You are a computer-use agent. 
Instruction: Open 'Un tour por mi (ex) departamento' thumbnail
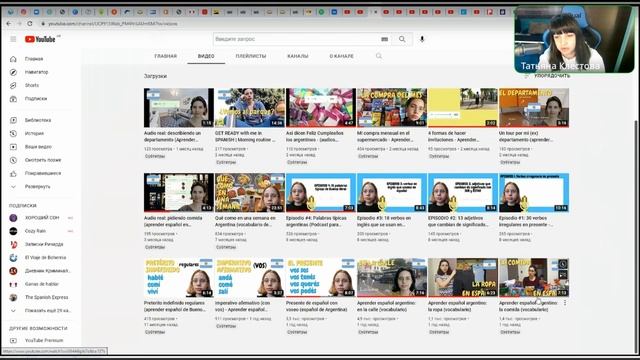534,108
